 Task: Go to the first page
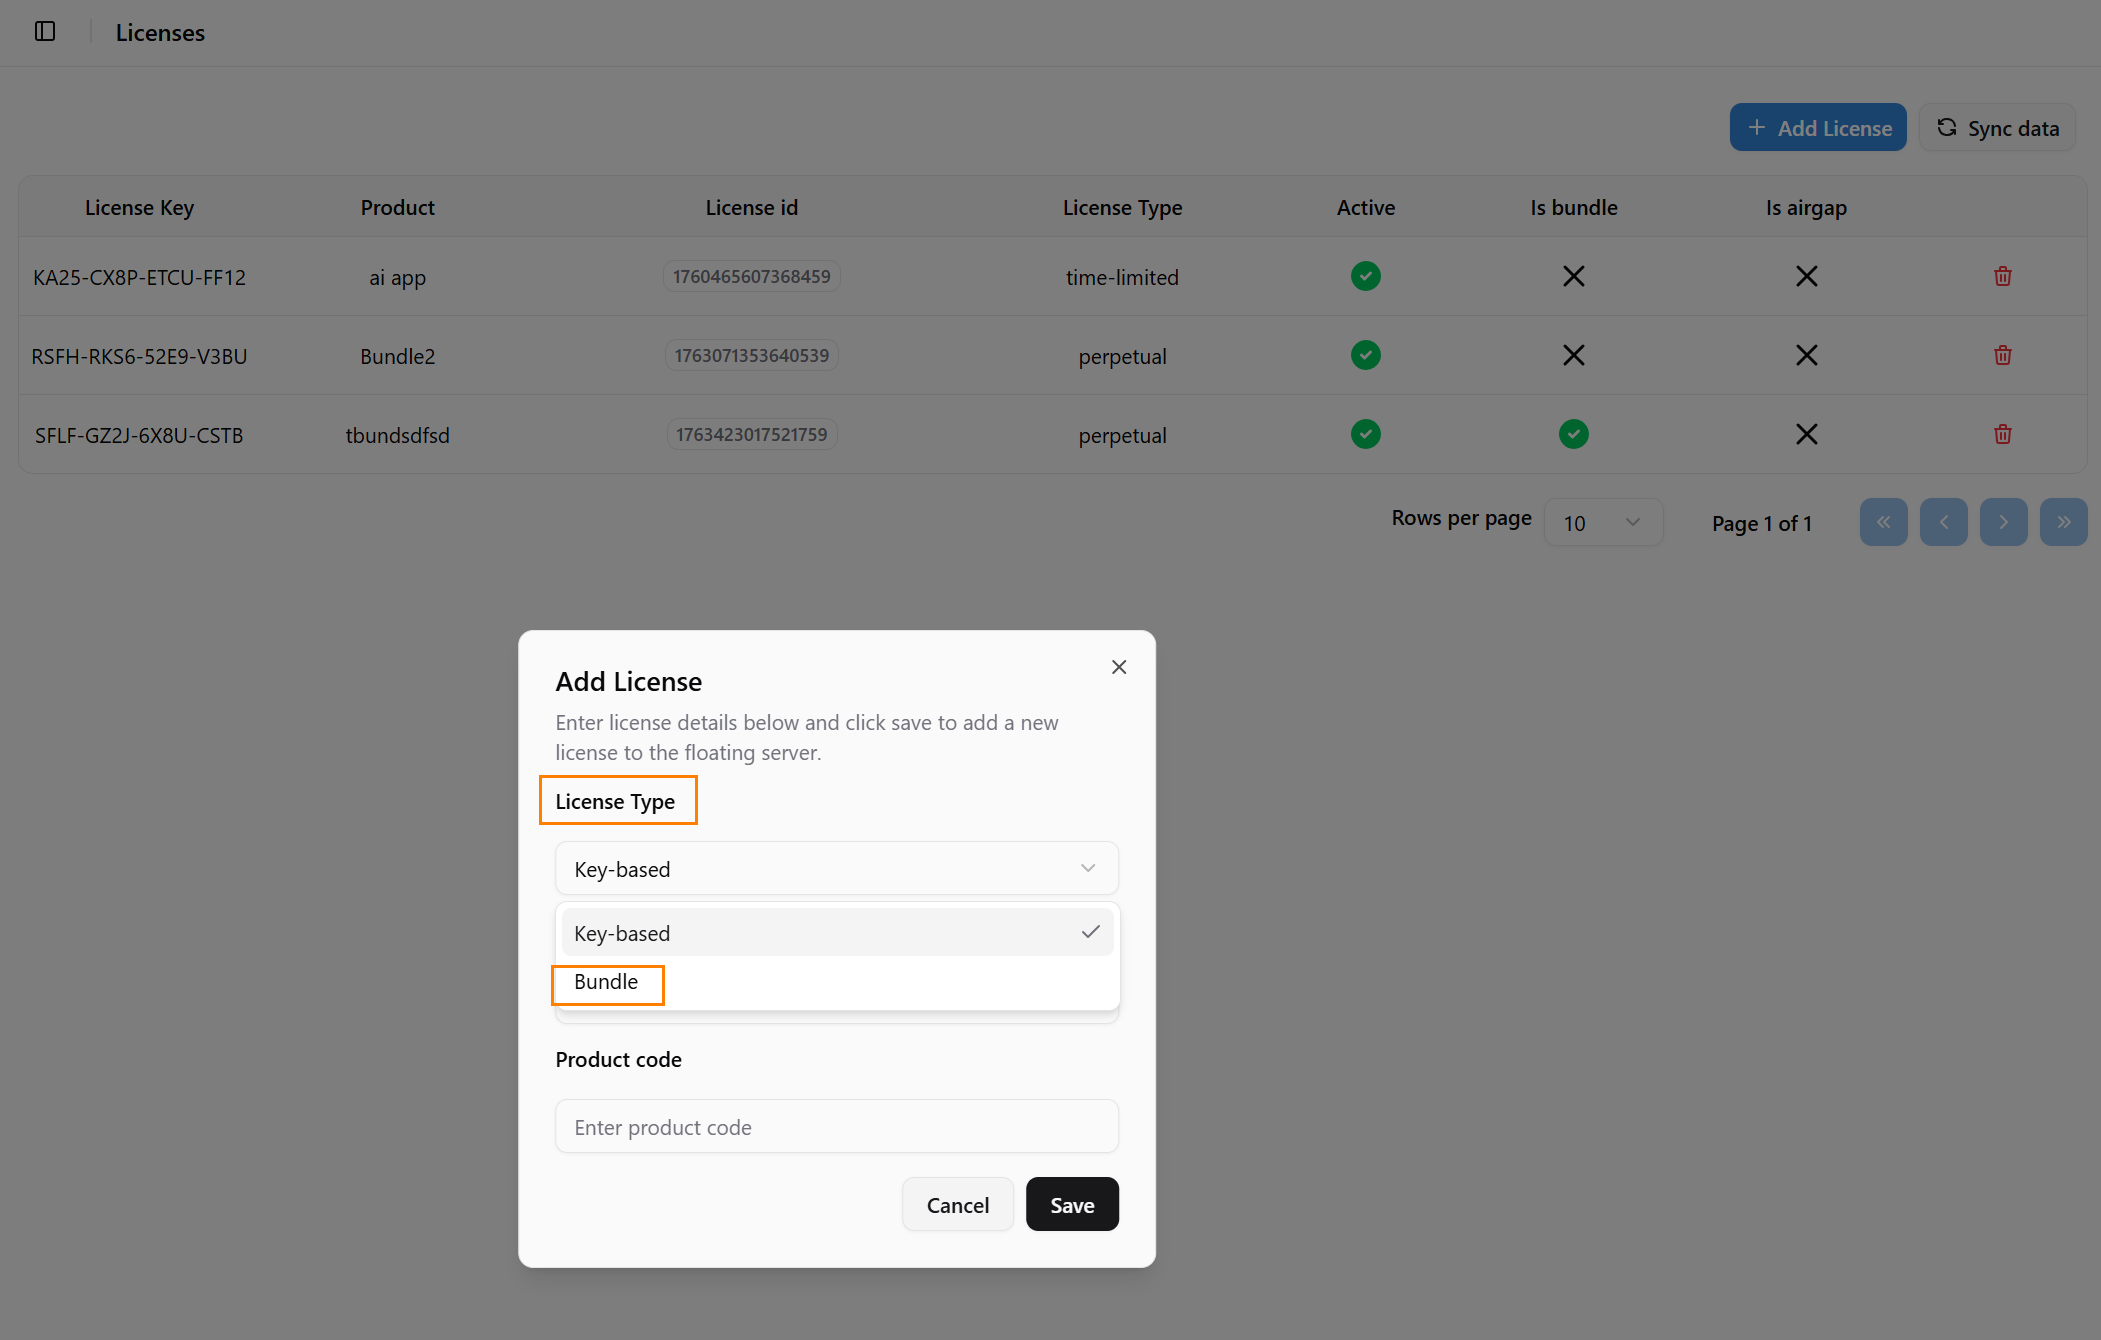click(x=1883, y=522)
